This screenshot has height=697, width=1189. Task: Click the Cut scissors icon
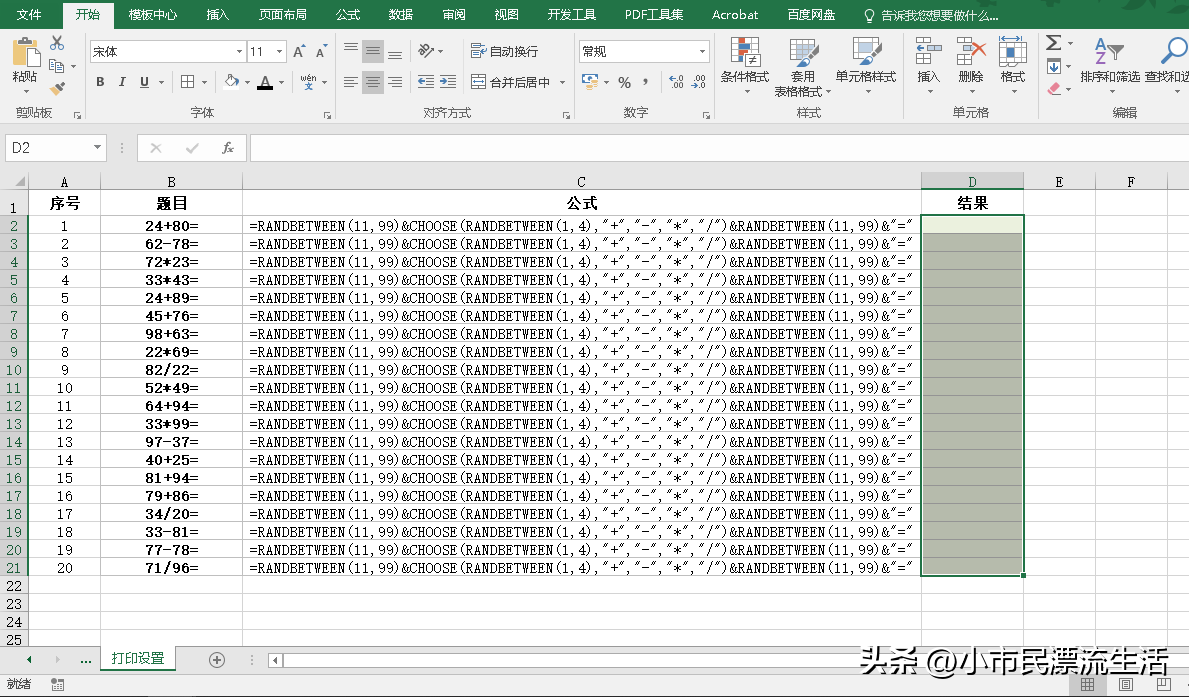click(x=57, y=43)
